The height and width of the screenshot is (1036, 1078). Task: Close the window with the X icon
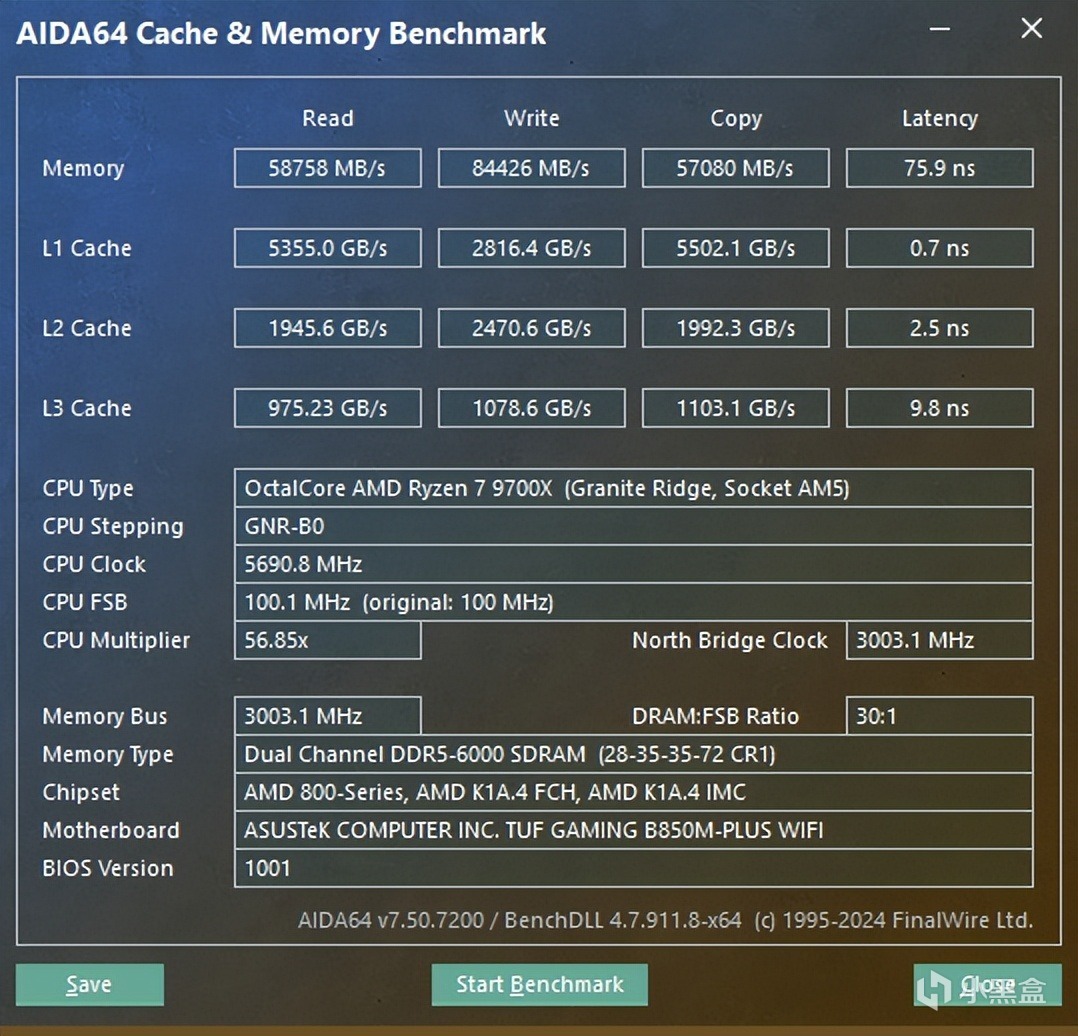point(1031,29)
